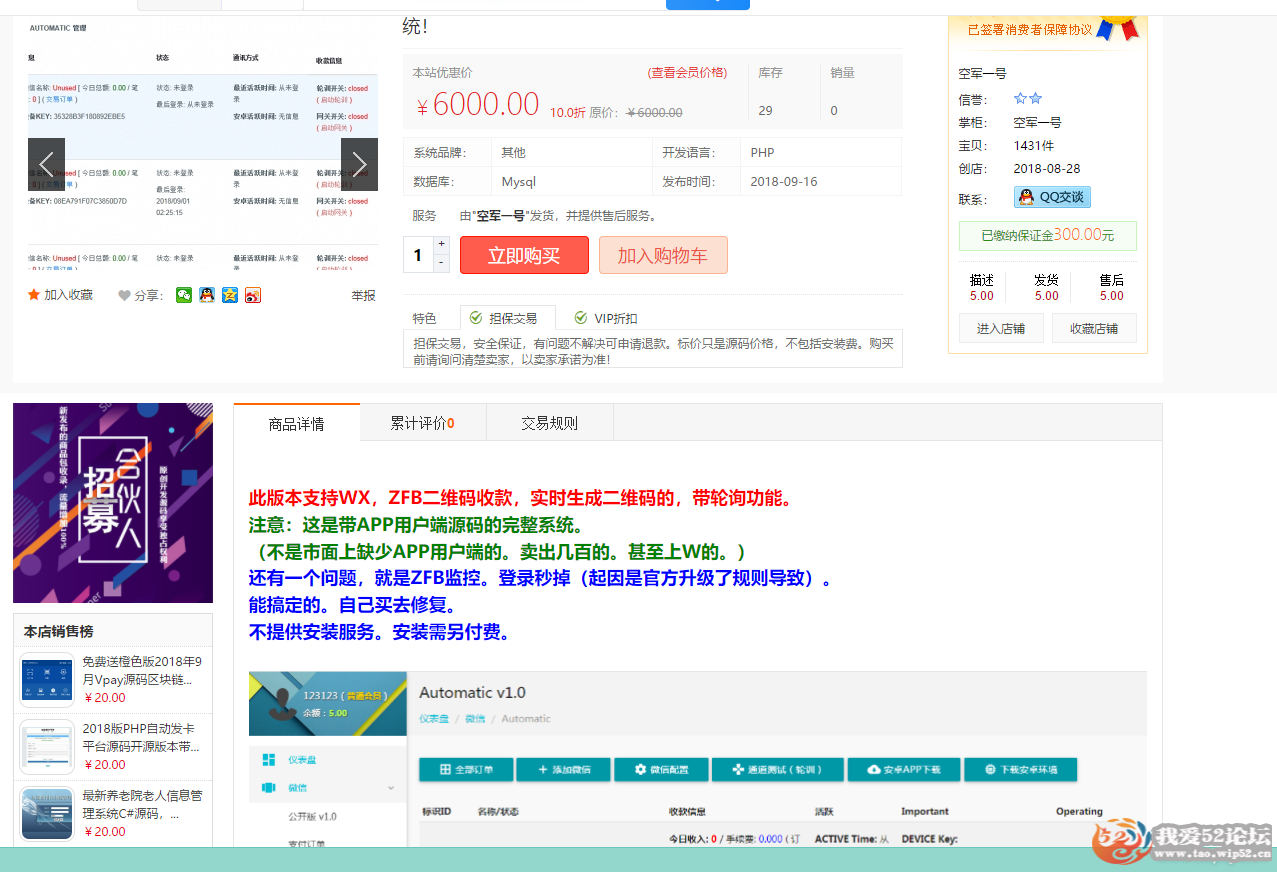This screenshot has width=1277, height=872.
Task: Increase purchase quantity with the plus button
Action: click(x=442, y=244)
